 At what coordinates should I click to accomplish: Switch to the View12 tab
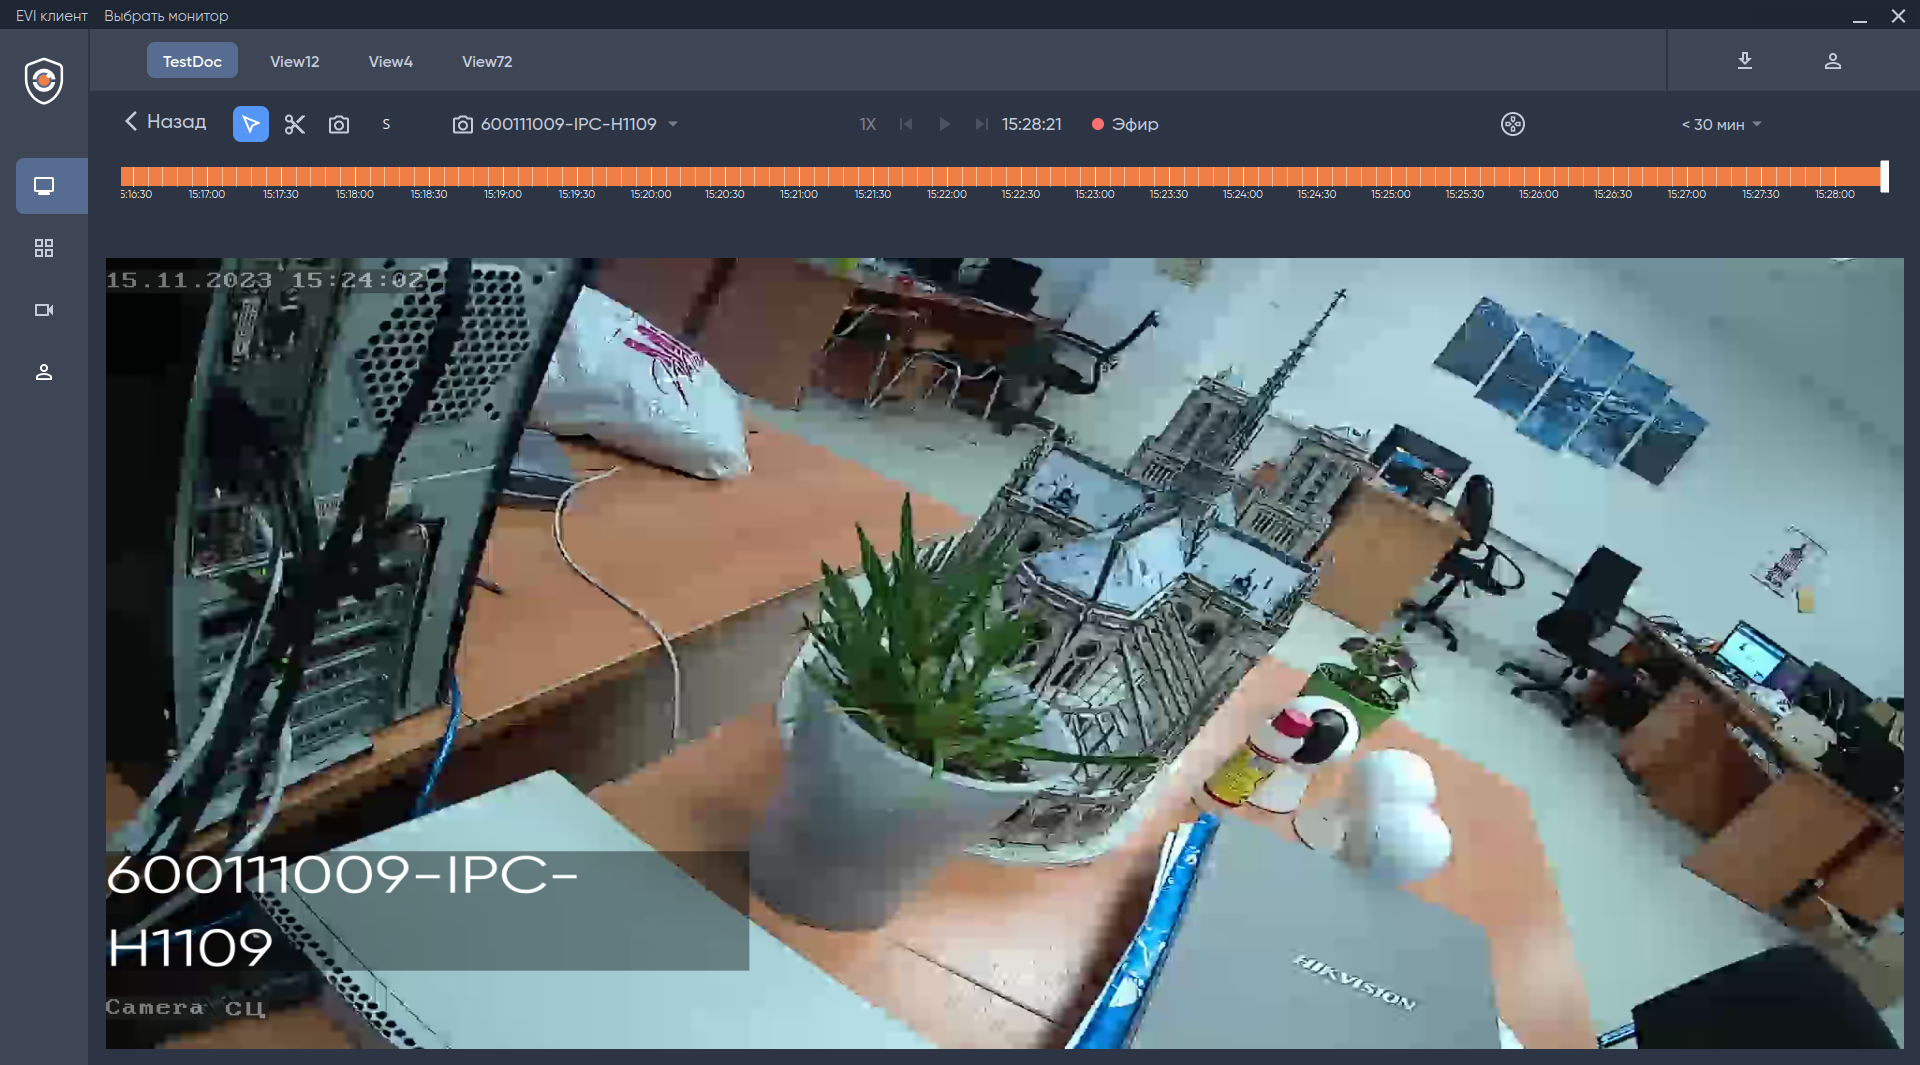click(x=295, y=61)
